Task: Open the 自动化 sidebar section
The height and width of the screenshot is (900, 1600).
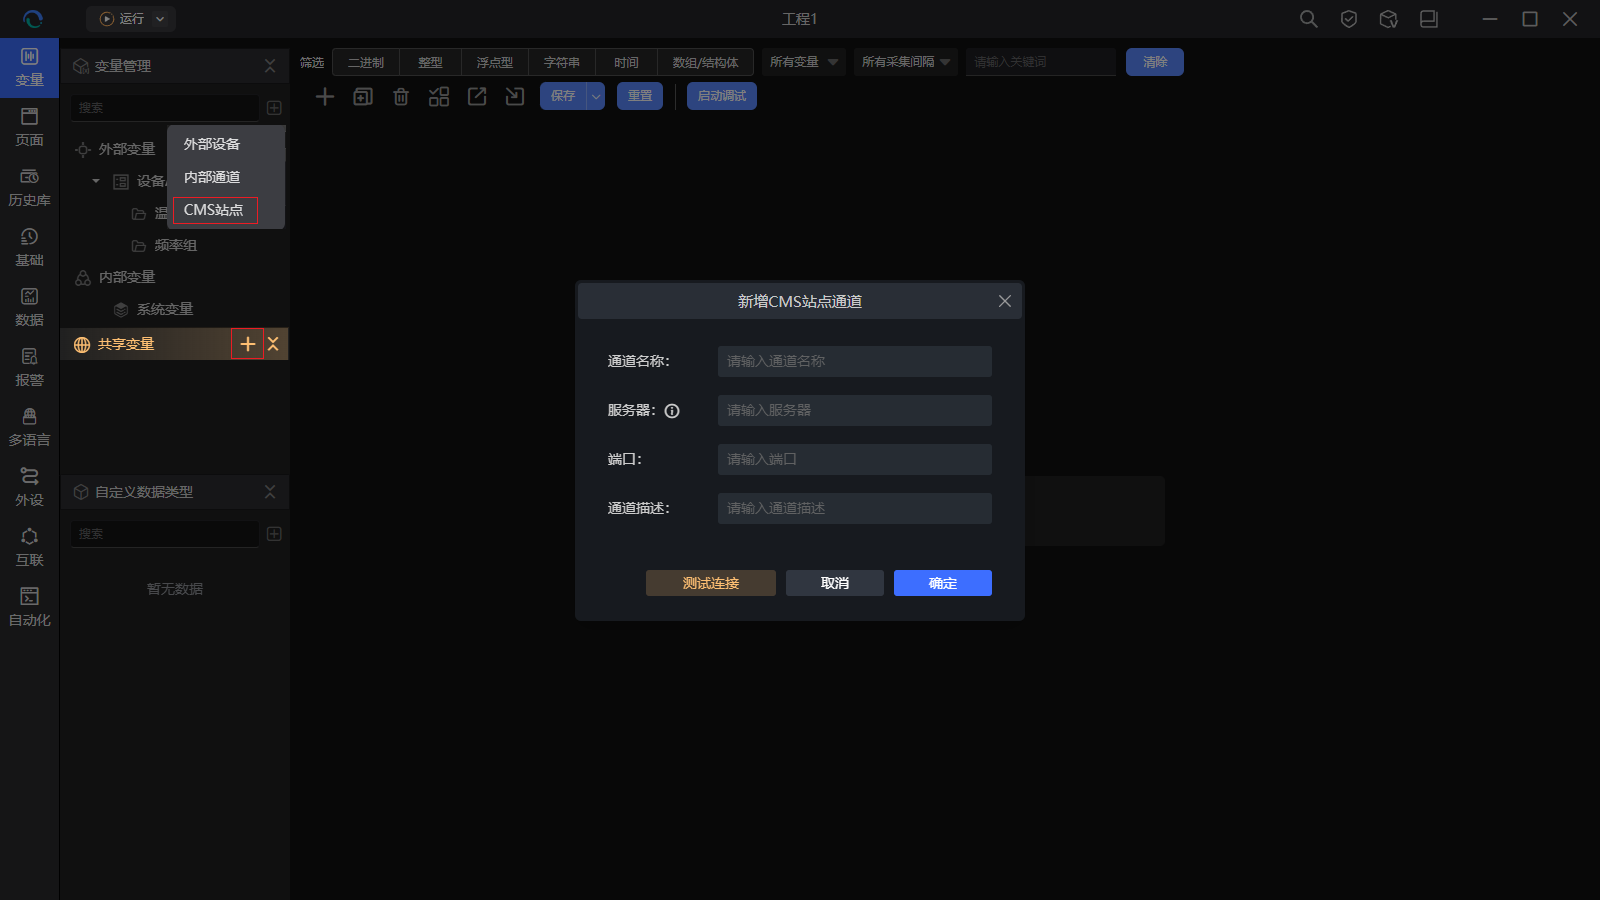Action: click(29, 608)
